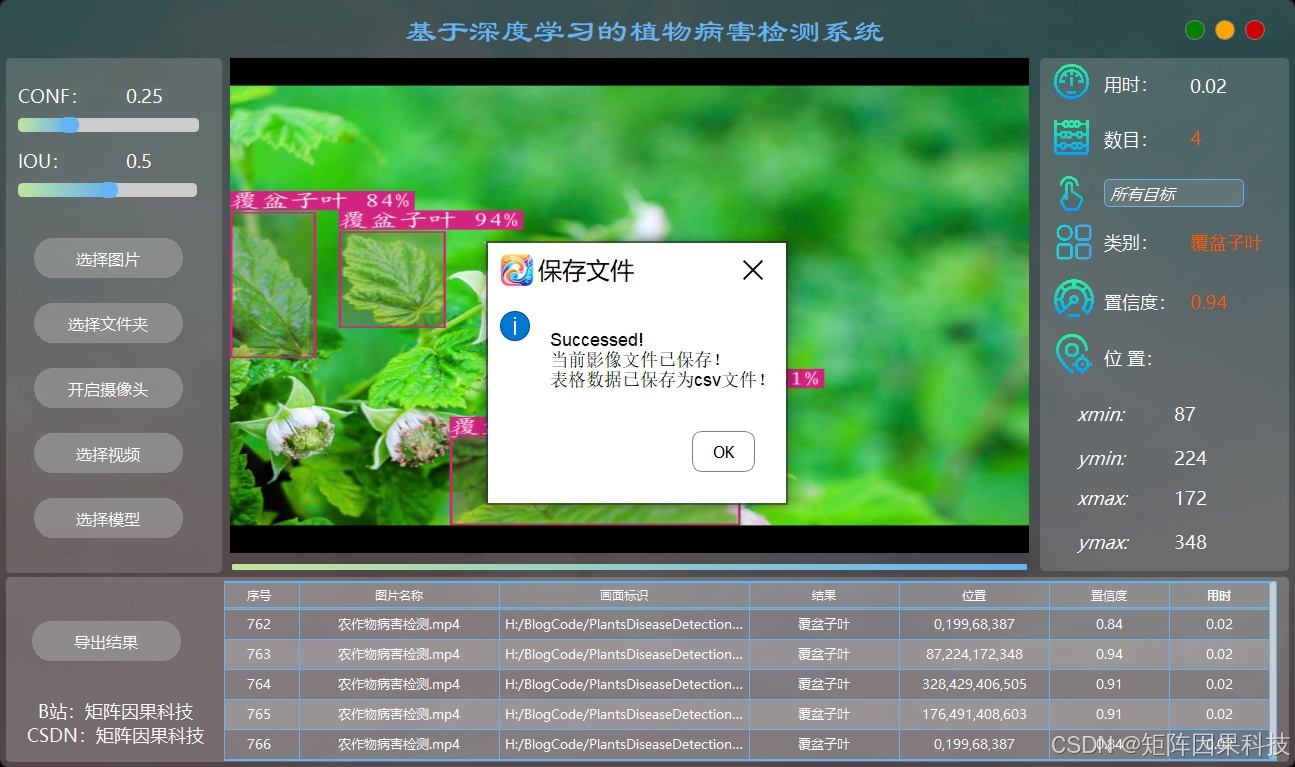Screen dimensions: 1295x767
Task: Click the 数目 value 4
Action: tap(1196, 139)
